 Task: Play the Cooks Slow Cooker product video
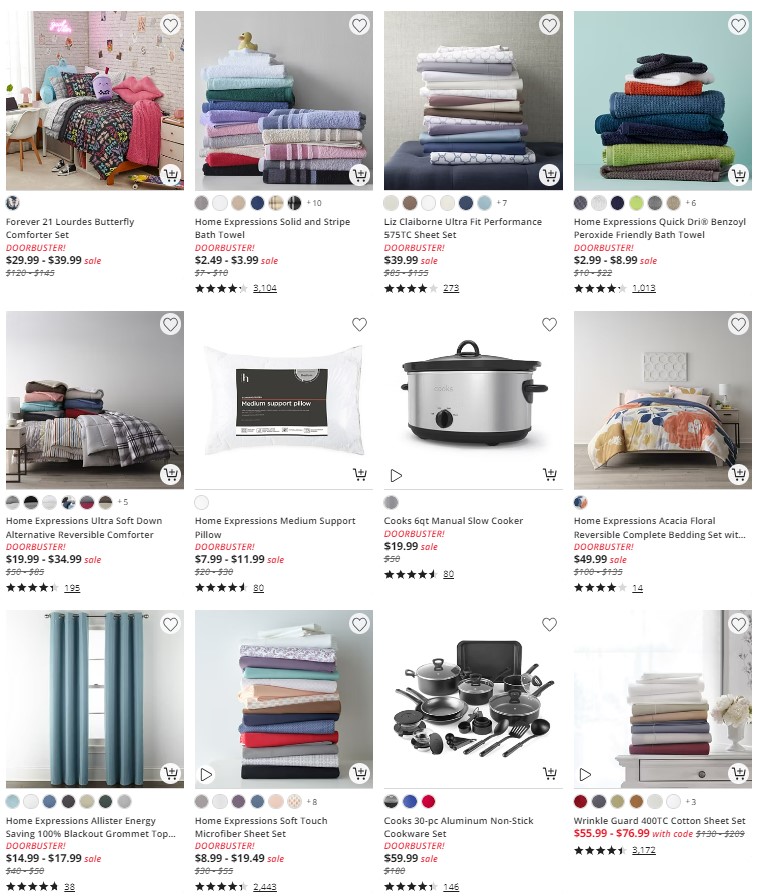pyautogui.click(x=396, y=475)
